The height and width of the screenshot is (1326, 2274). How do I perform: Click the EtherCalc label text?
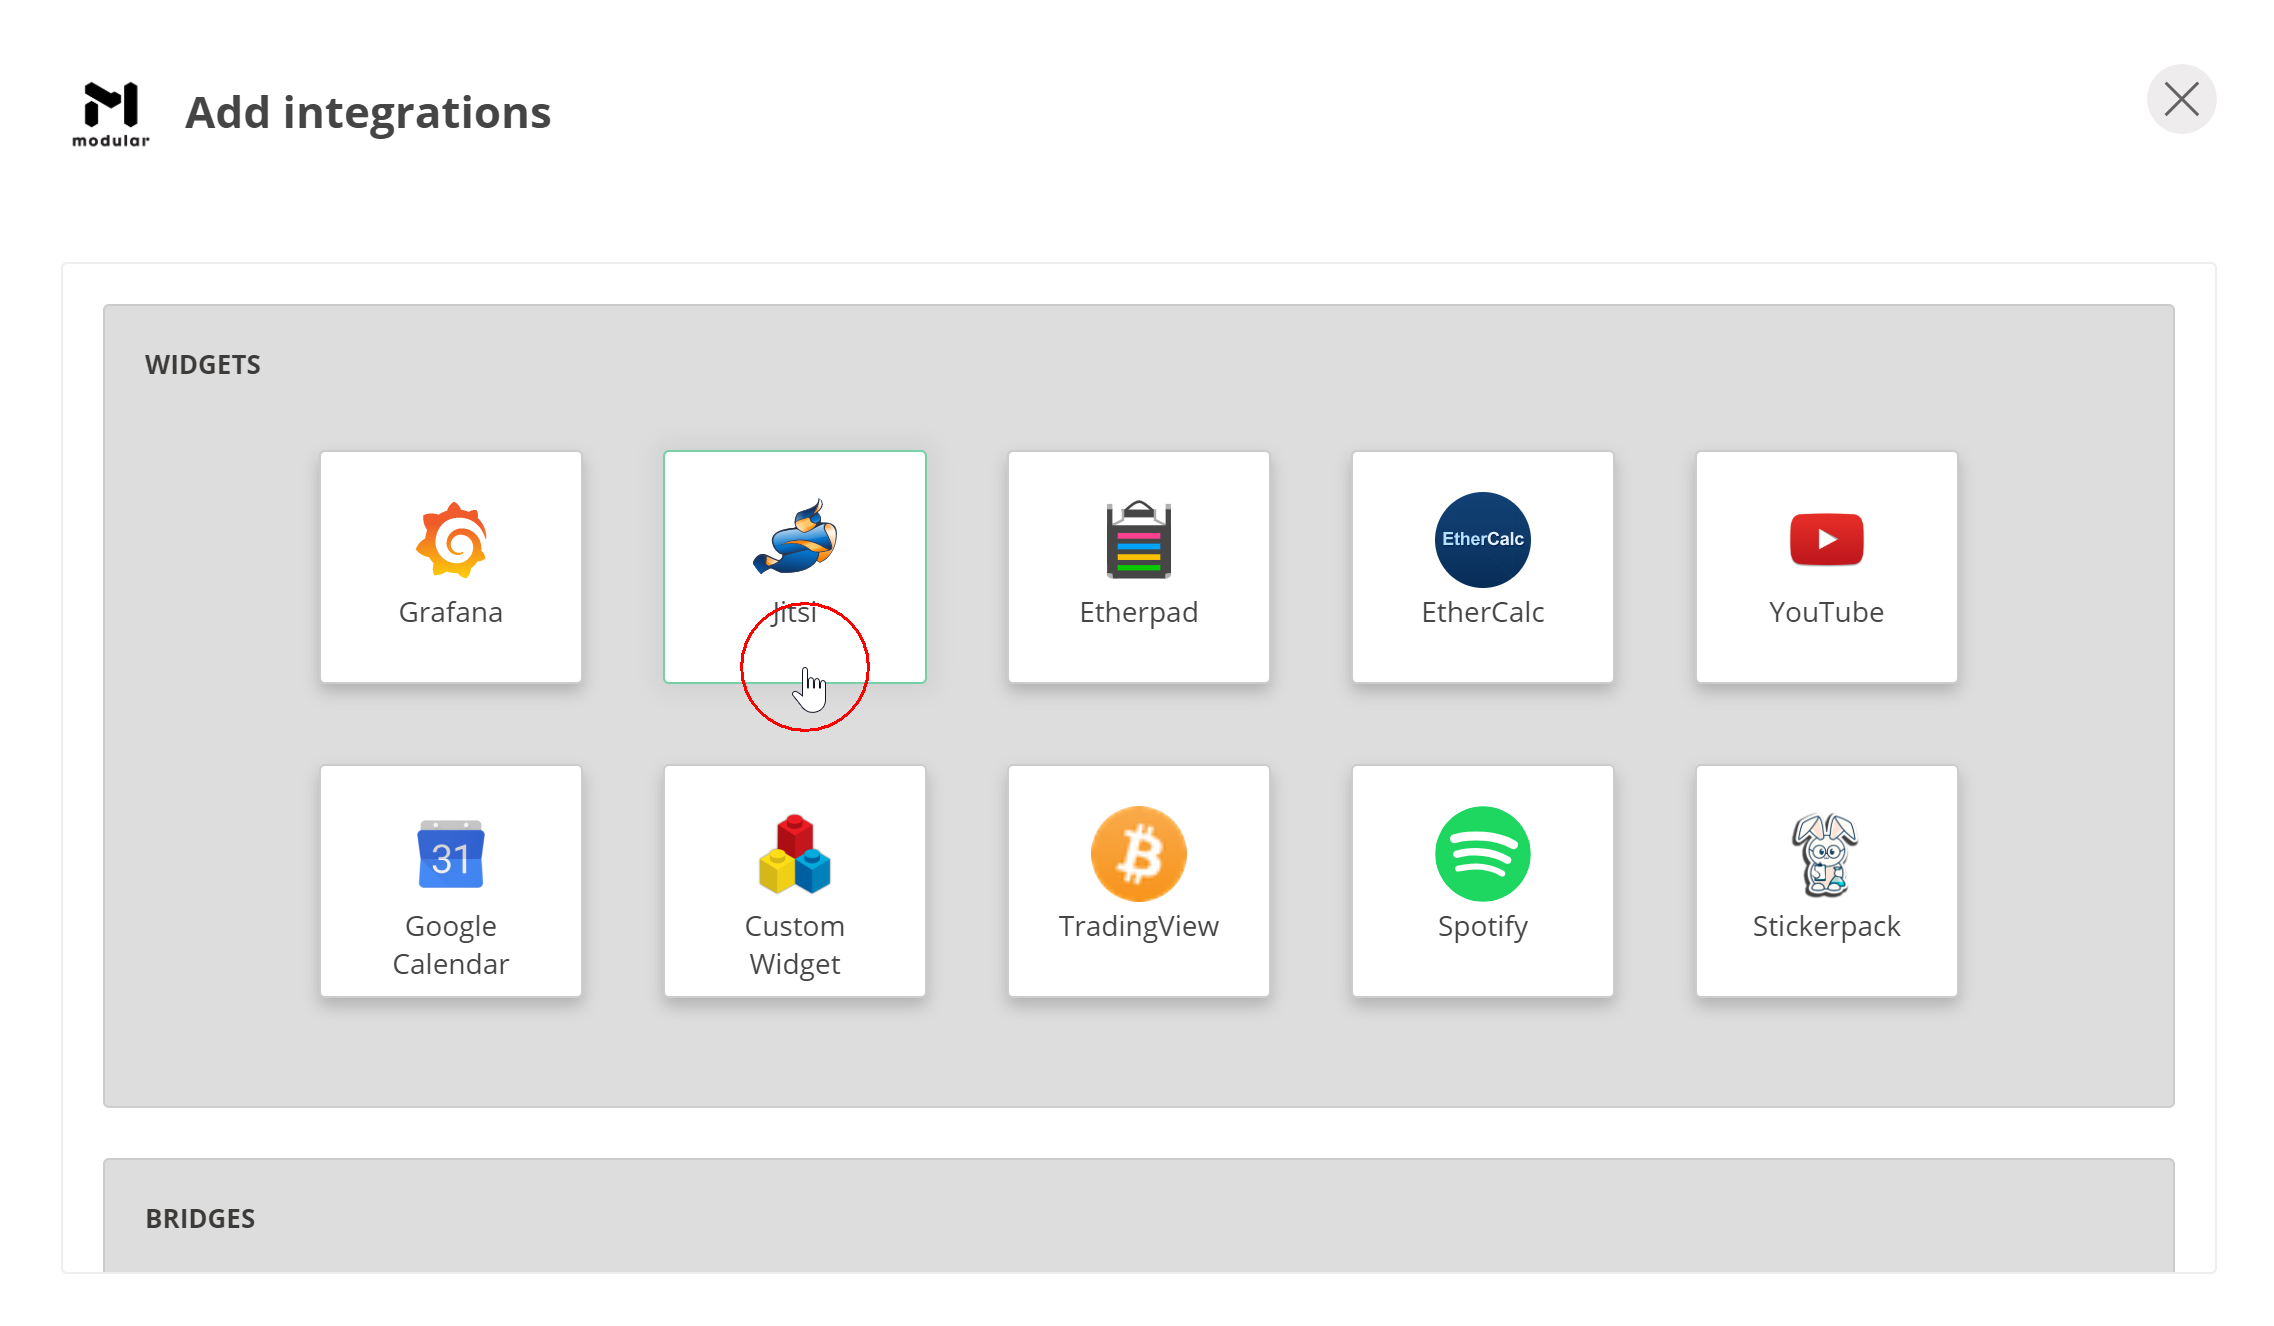(1482, 612)
